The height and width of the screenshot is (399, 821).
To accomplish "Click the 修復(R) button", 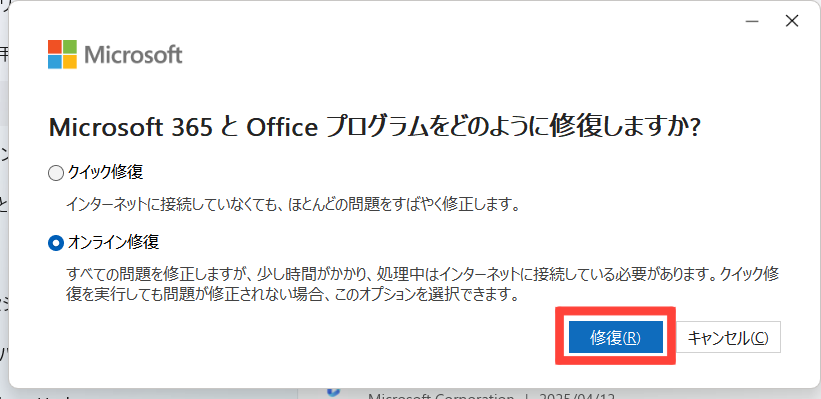I will click(616, 338).
